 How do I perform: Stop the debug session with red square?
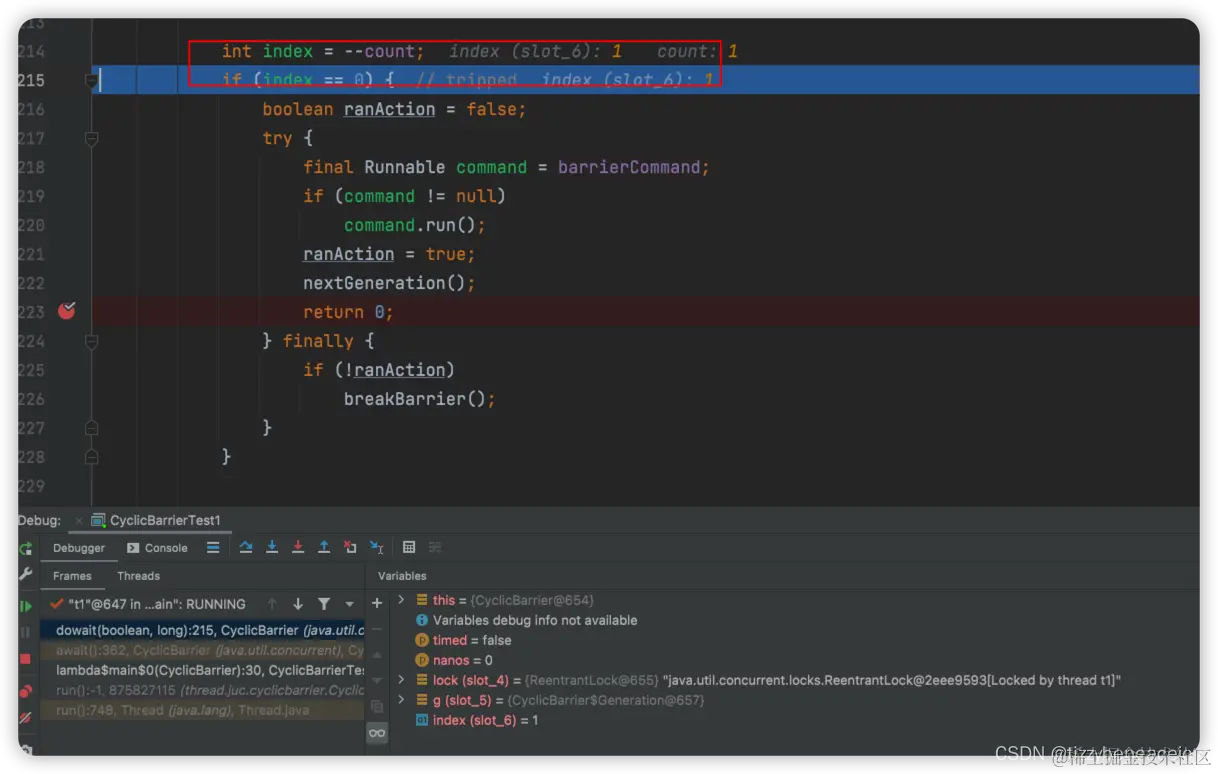pyautogui.click(x=26, y=659)
